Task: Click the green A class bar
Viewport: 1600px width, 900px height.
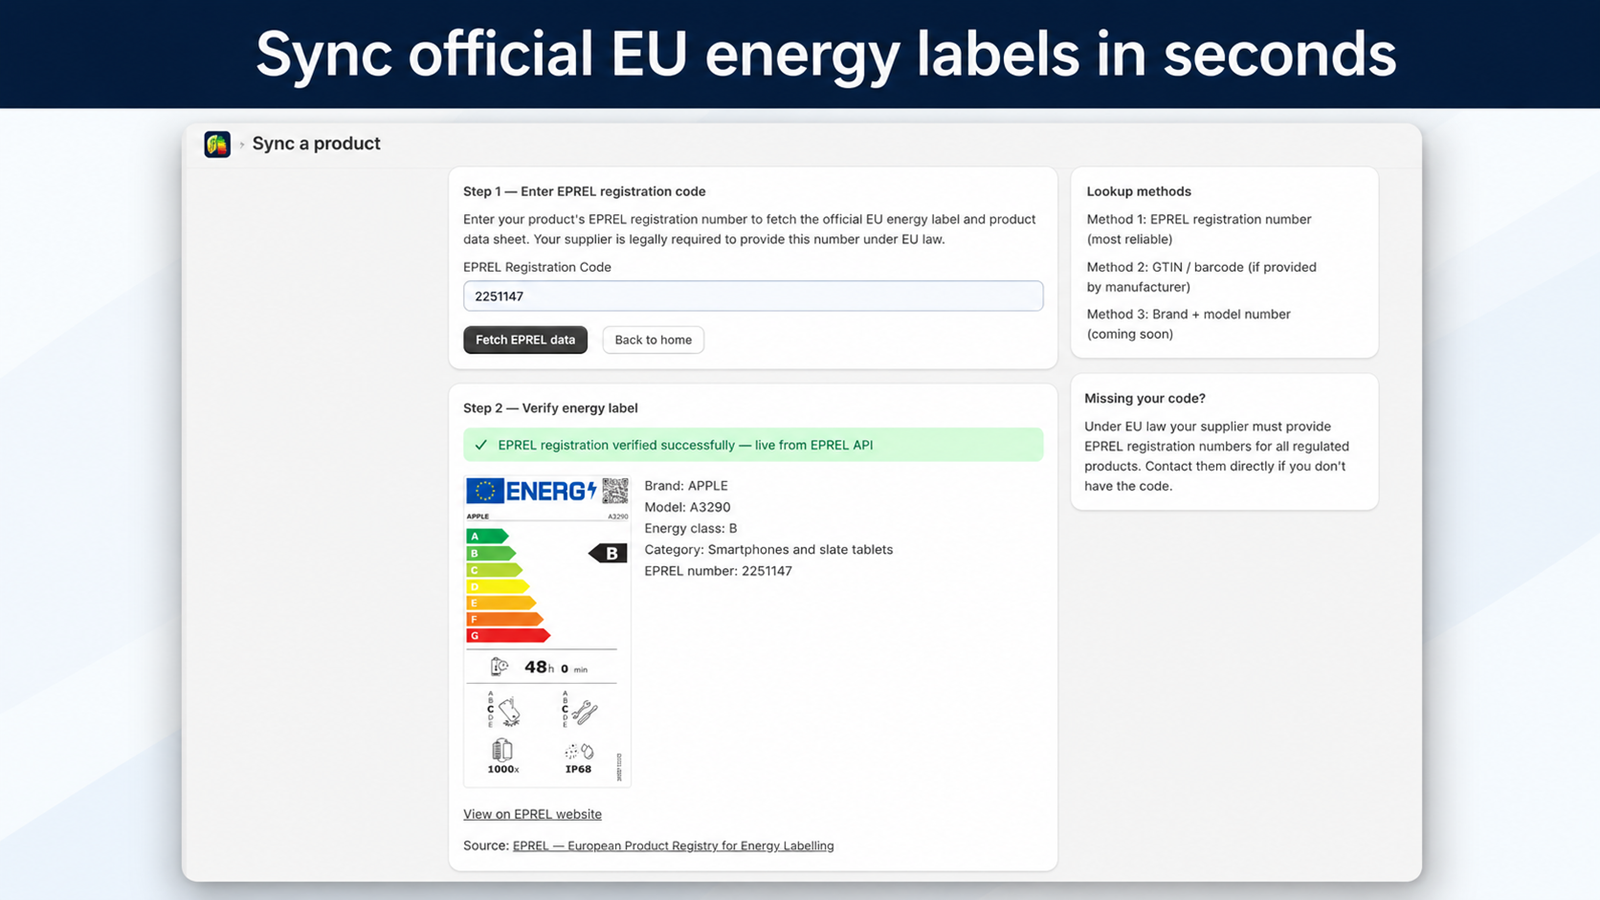Action: [488, 536]
